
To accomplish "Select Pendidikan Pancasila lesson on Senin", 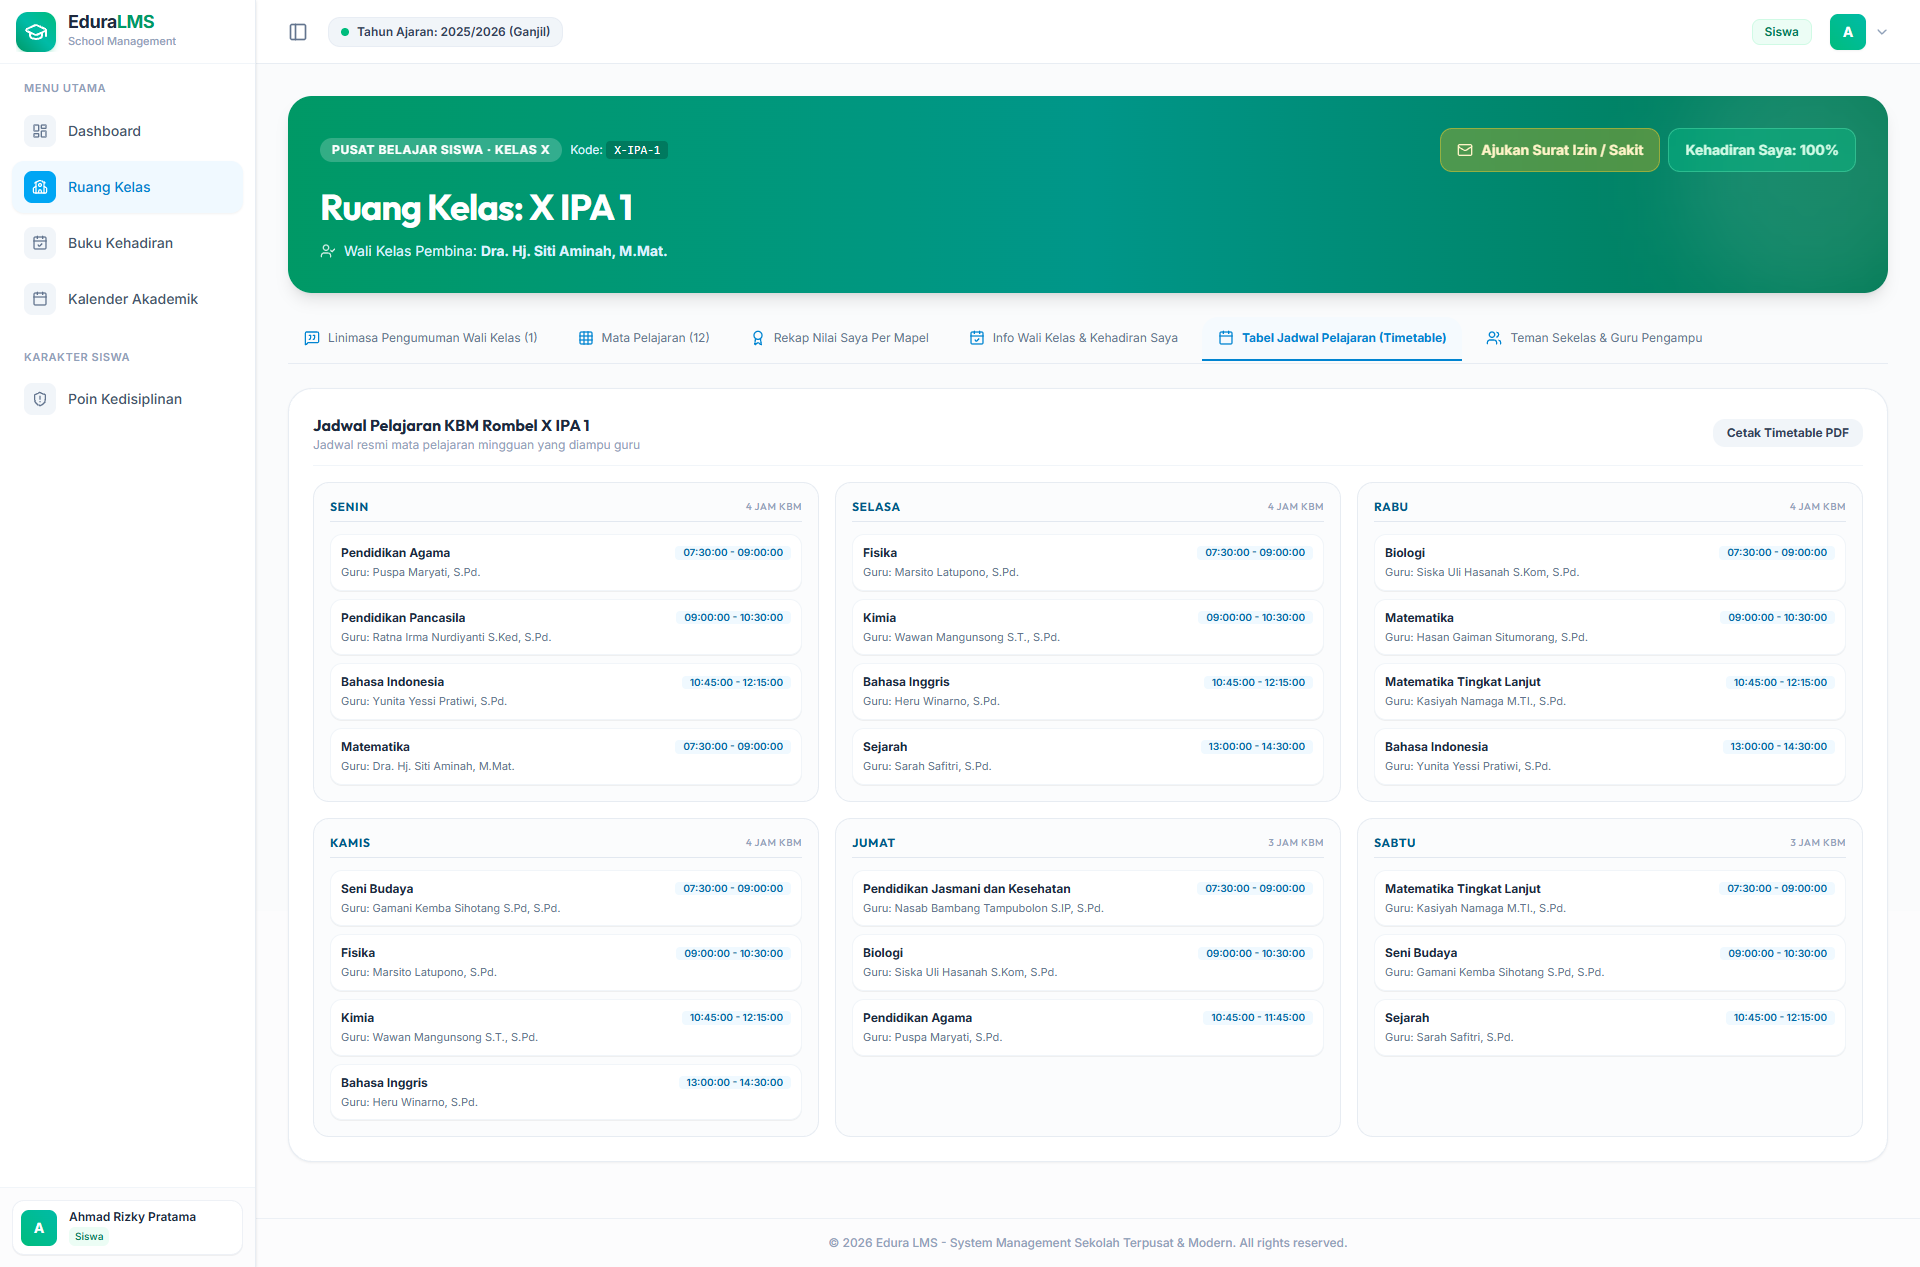I will (x=566, y=627).
